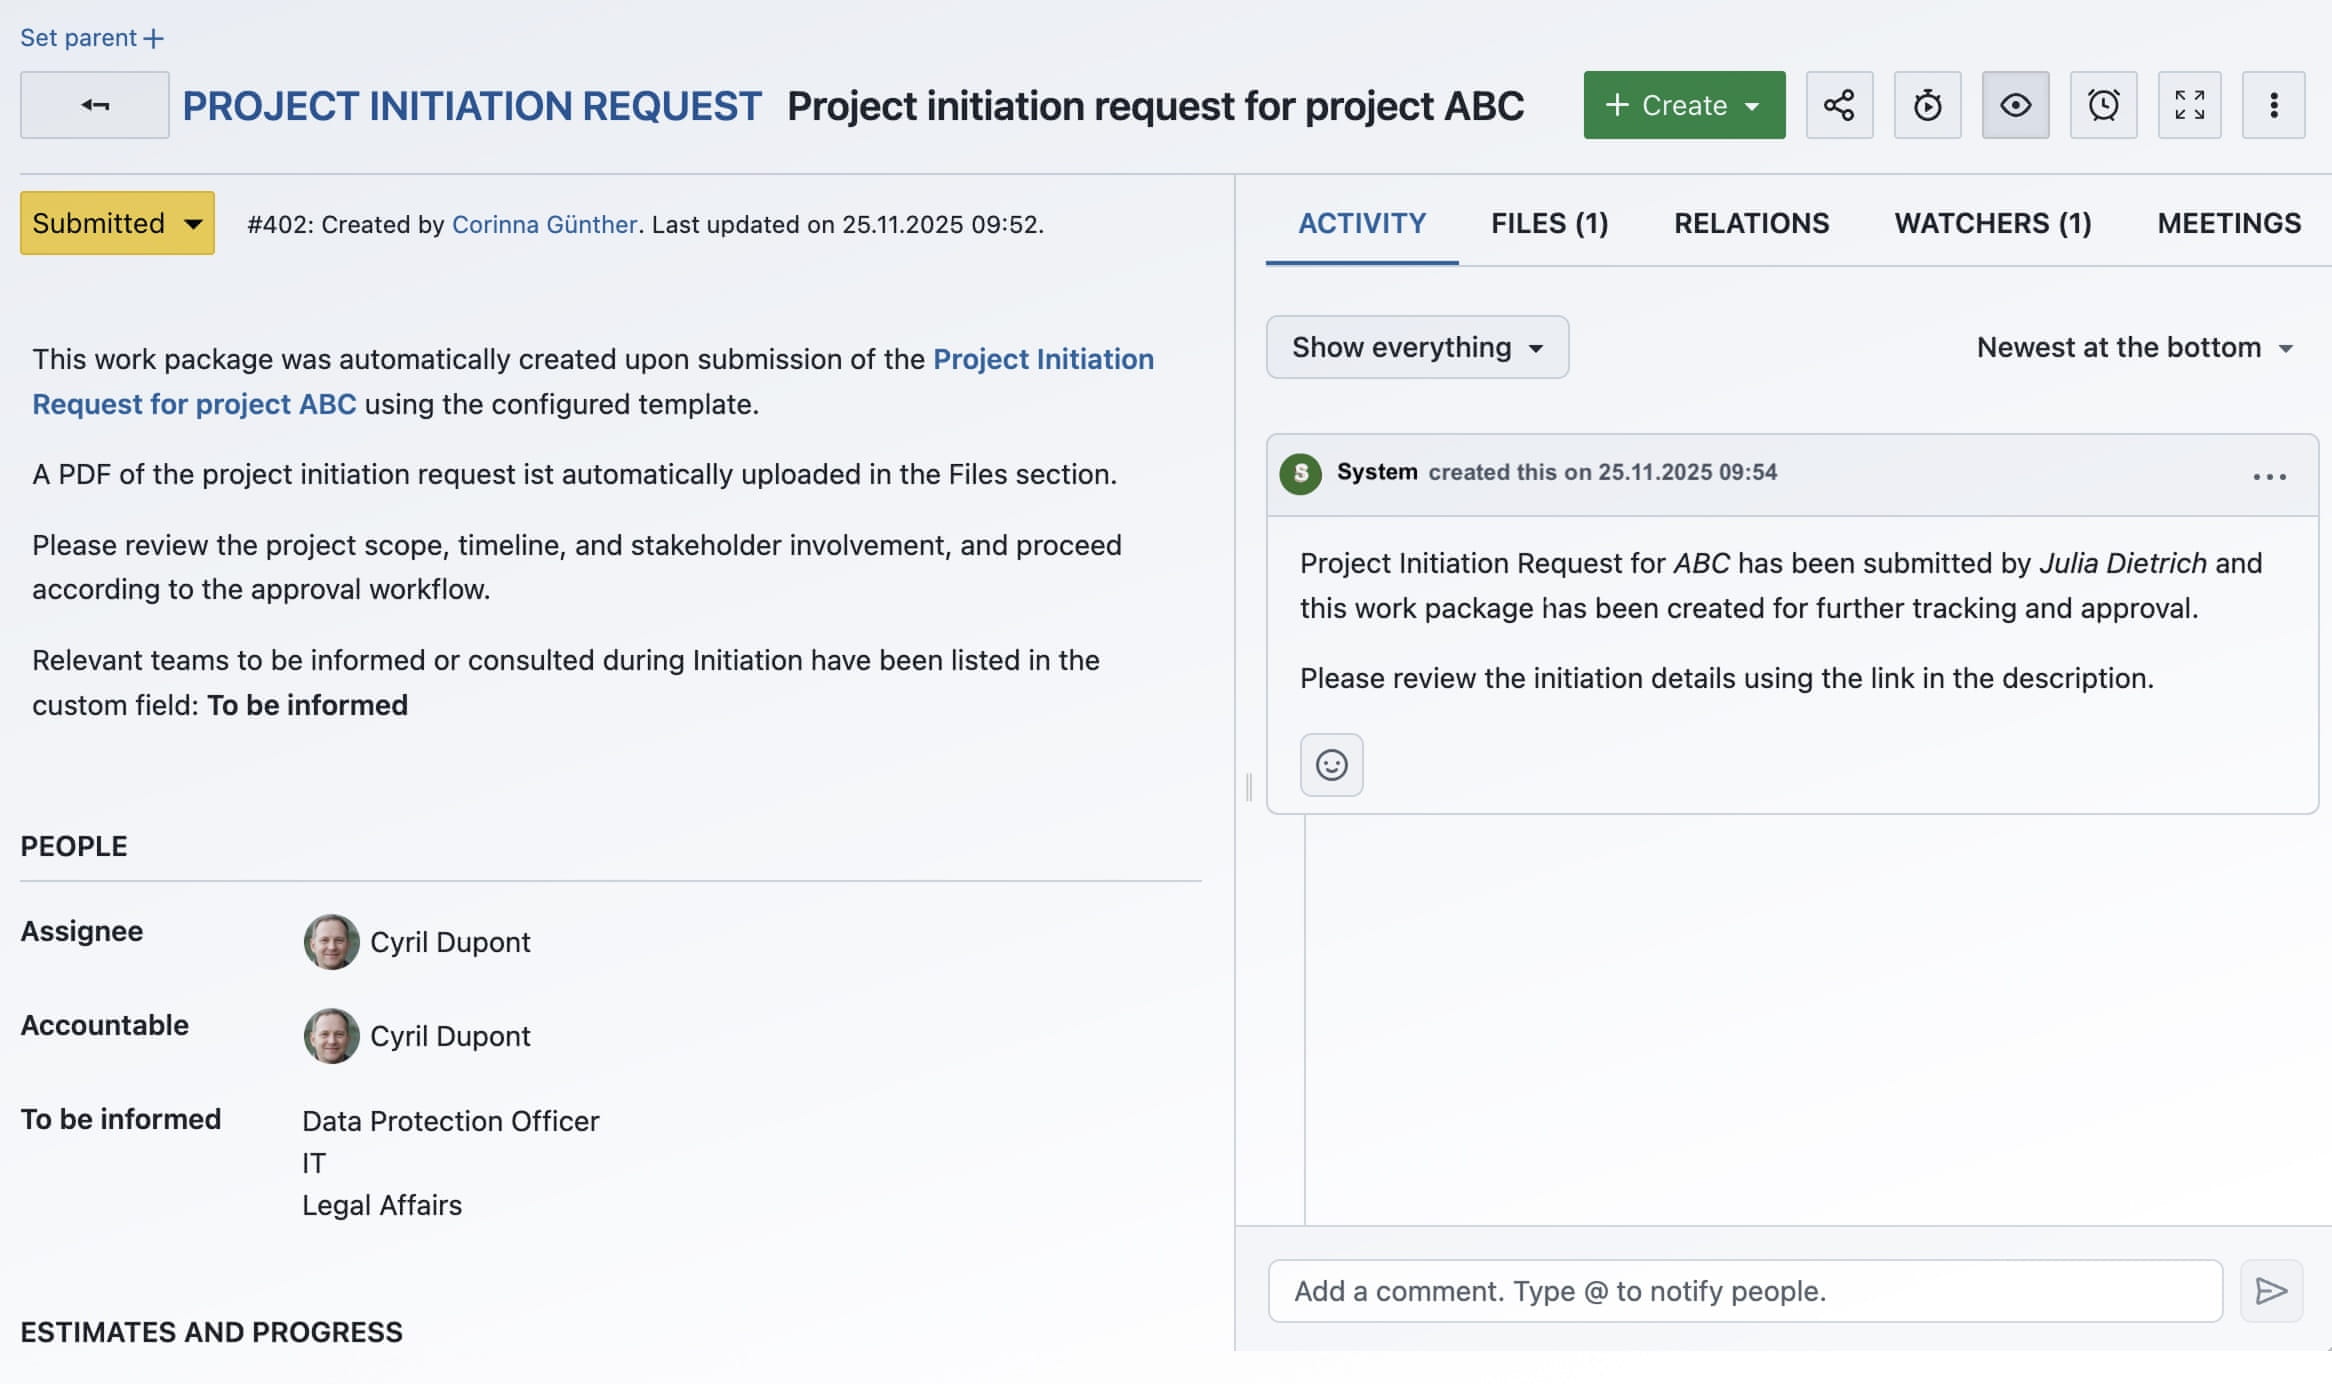The width and height of the screenshot is (2332, 1384).
Task: Open options for the System activity entry
Action: (2269, 476)
